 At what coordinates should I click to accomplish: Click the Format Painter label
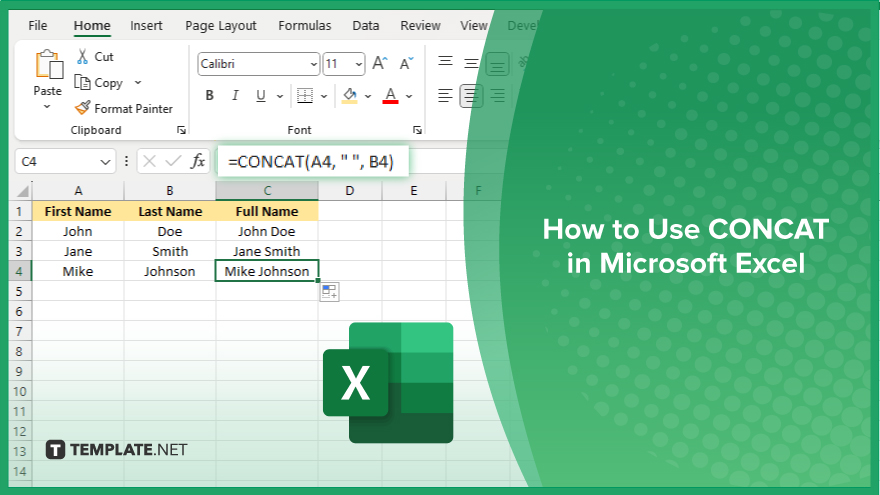pos(134,109)
